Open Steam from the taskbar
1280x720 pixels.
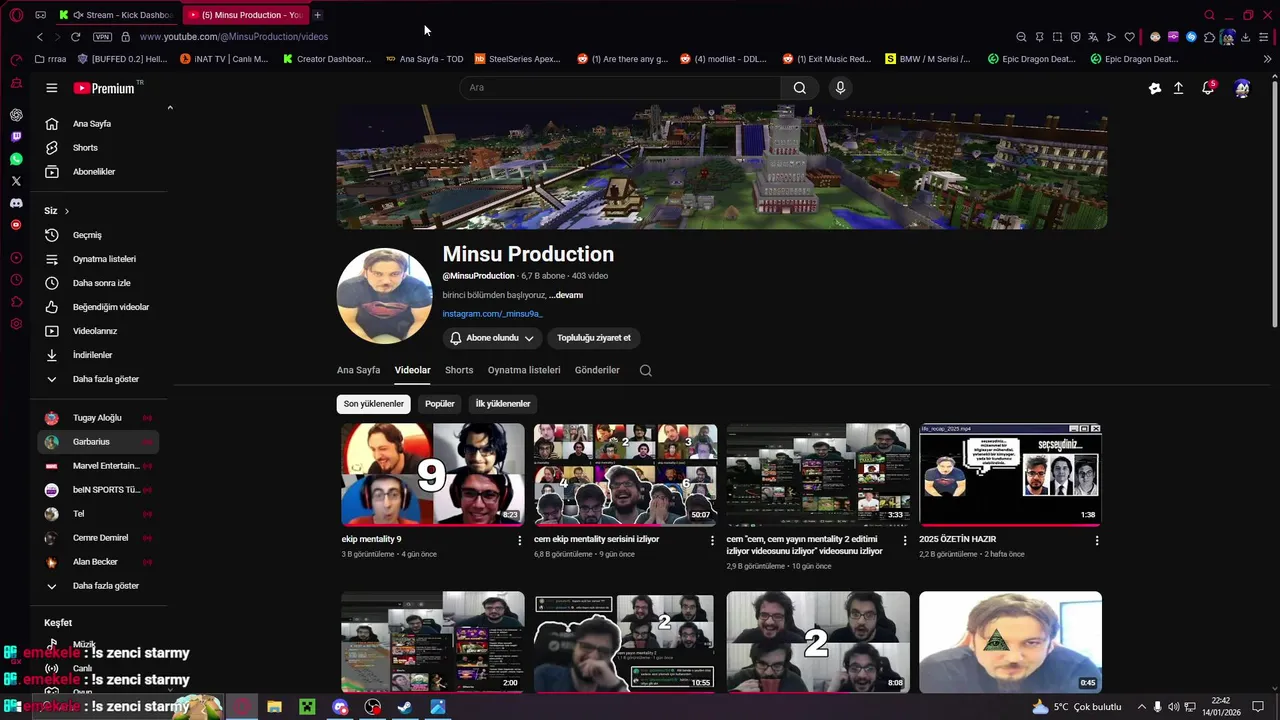(x=405, y=707)
